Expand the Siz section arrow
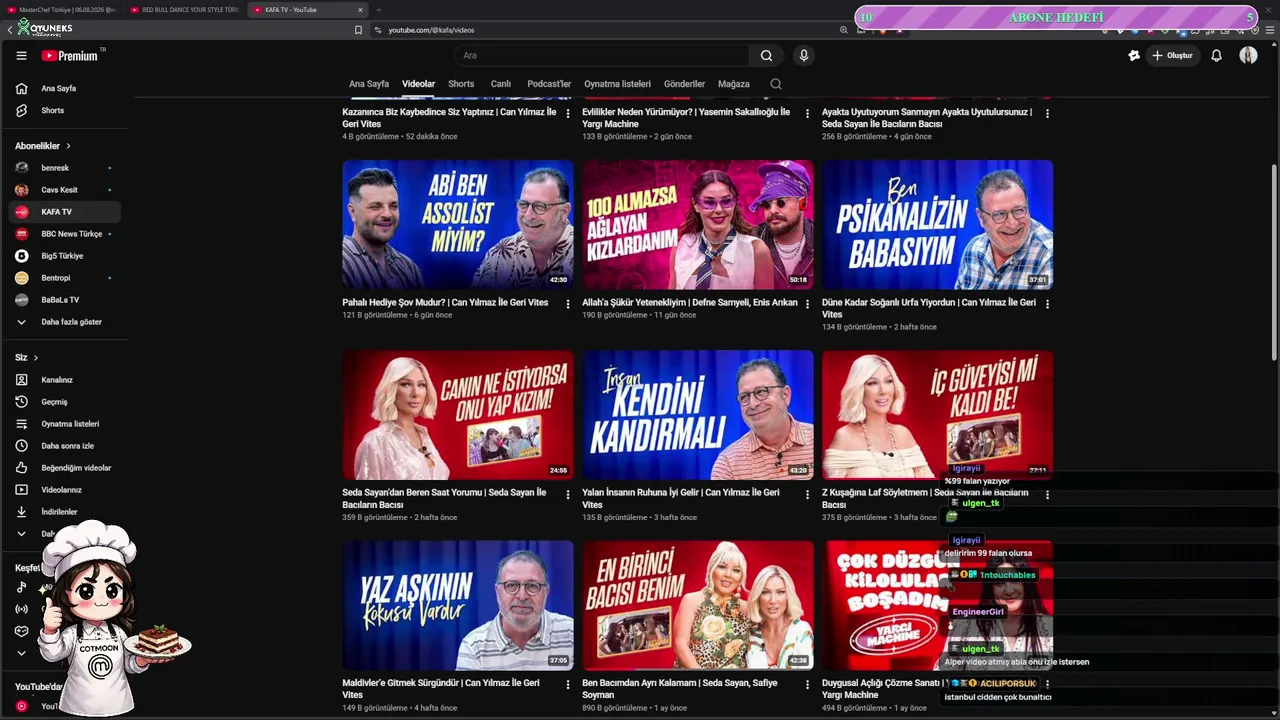1280x720 pixels. pyautogui.click(x=36, y=358)
